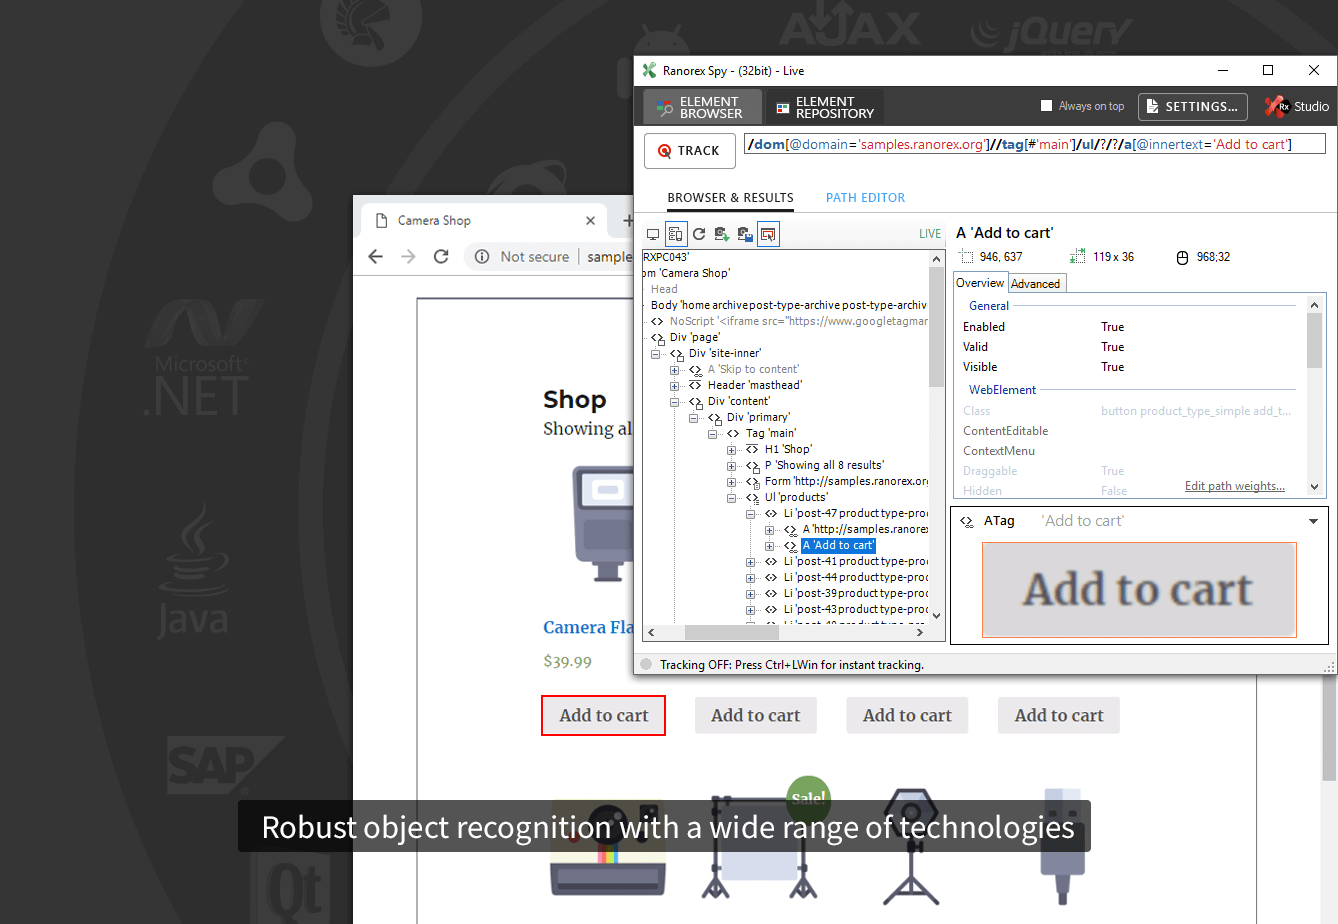Select the highlighted A 'Add to cart' tree row

(838, 545)
